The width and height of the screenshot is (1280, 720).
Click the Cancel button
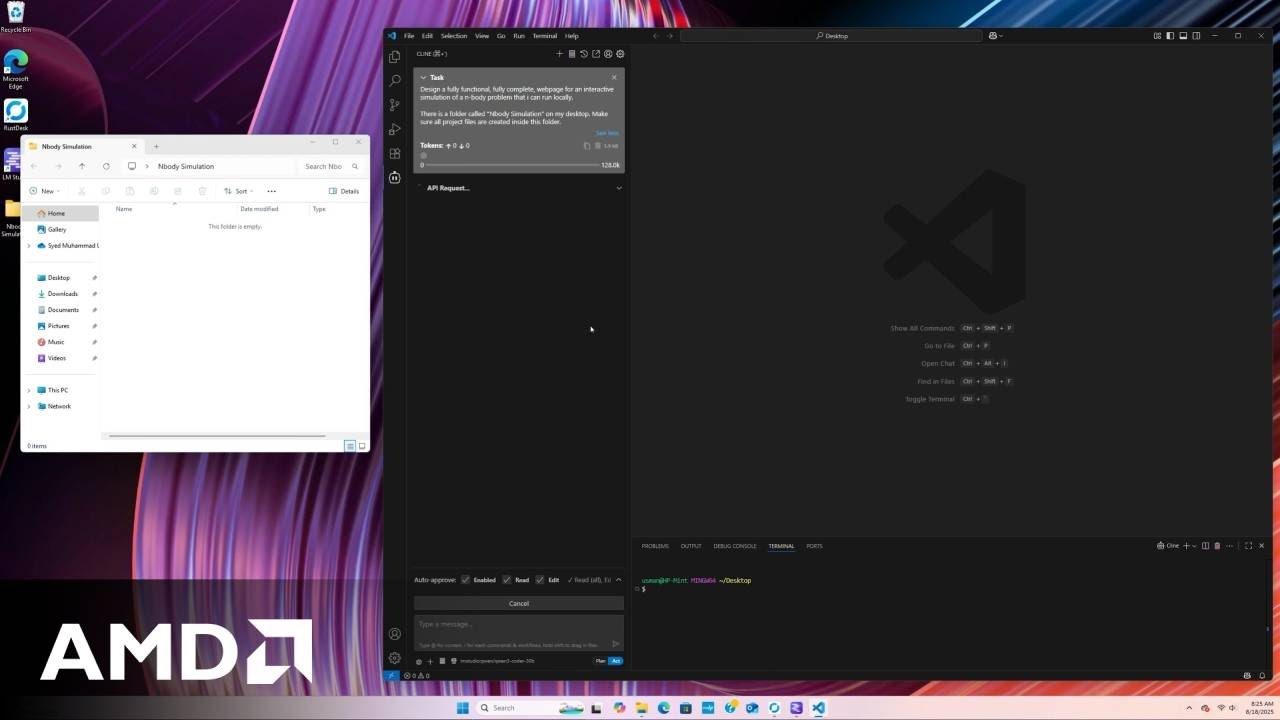coord(519,603)
